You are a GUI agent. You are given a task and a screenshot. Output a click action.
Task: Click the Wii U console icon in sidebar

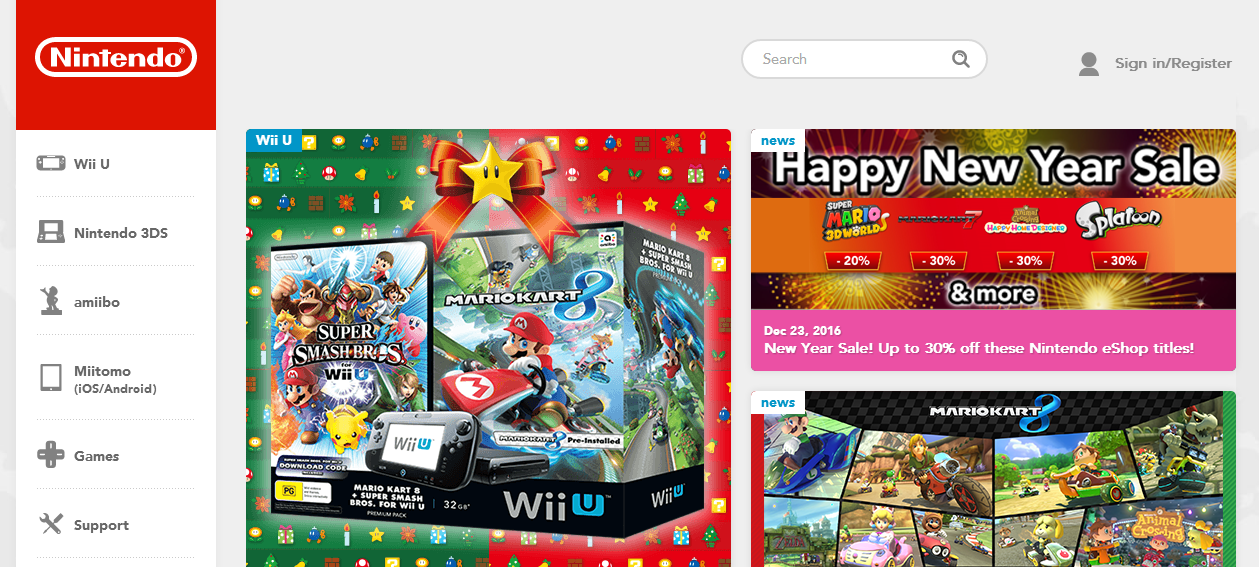[x=51, y=163]
